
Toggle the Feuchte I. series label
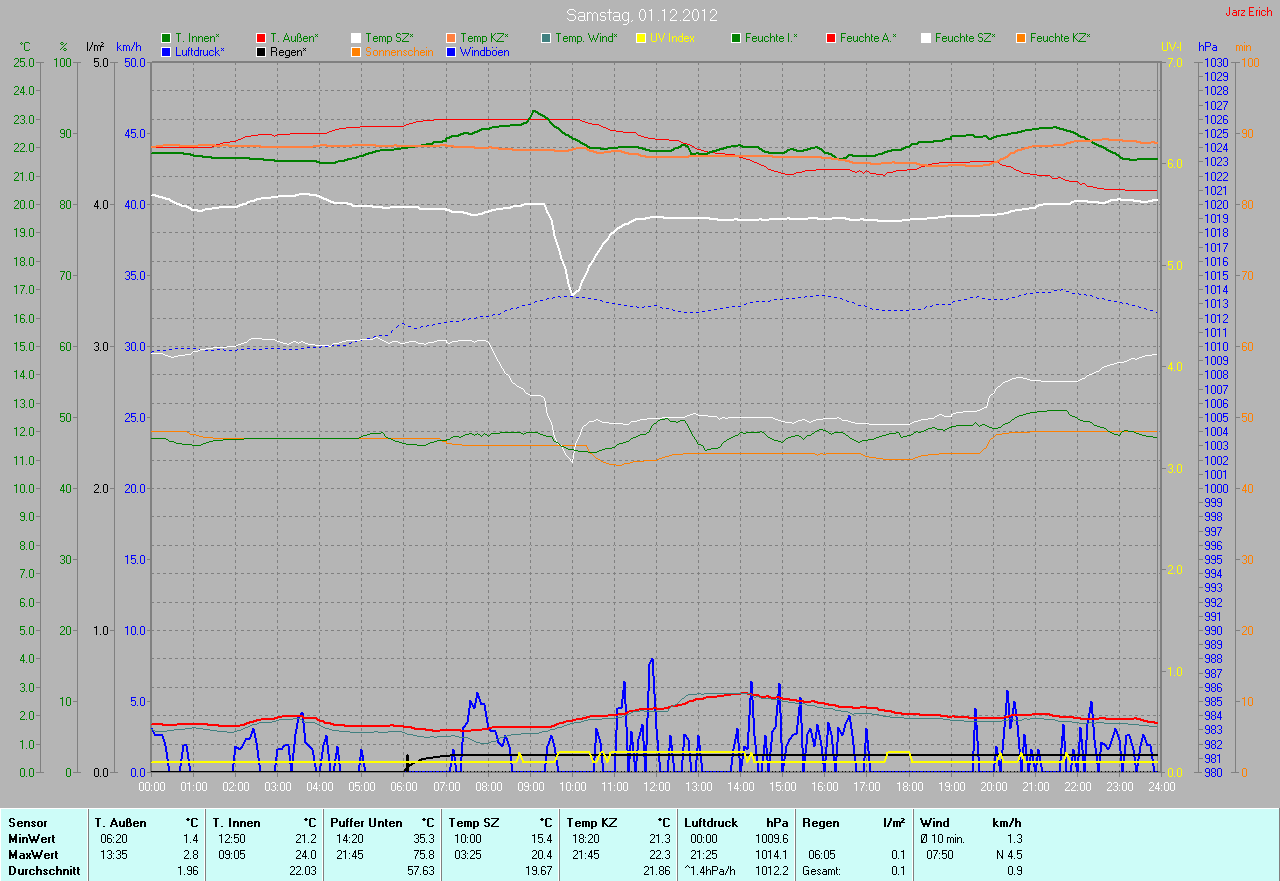(771, 38)
